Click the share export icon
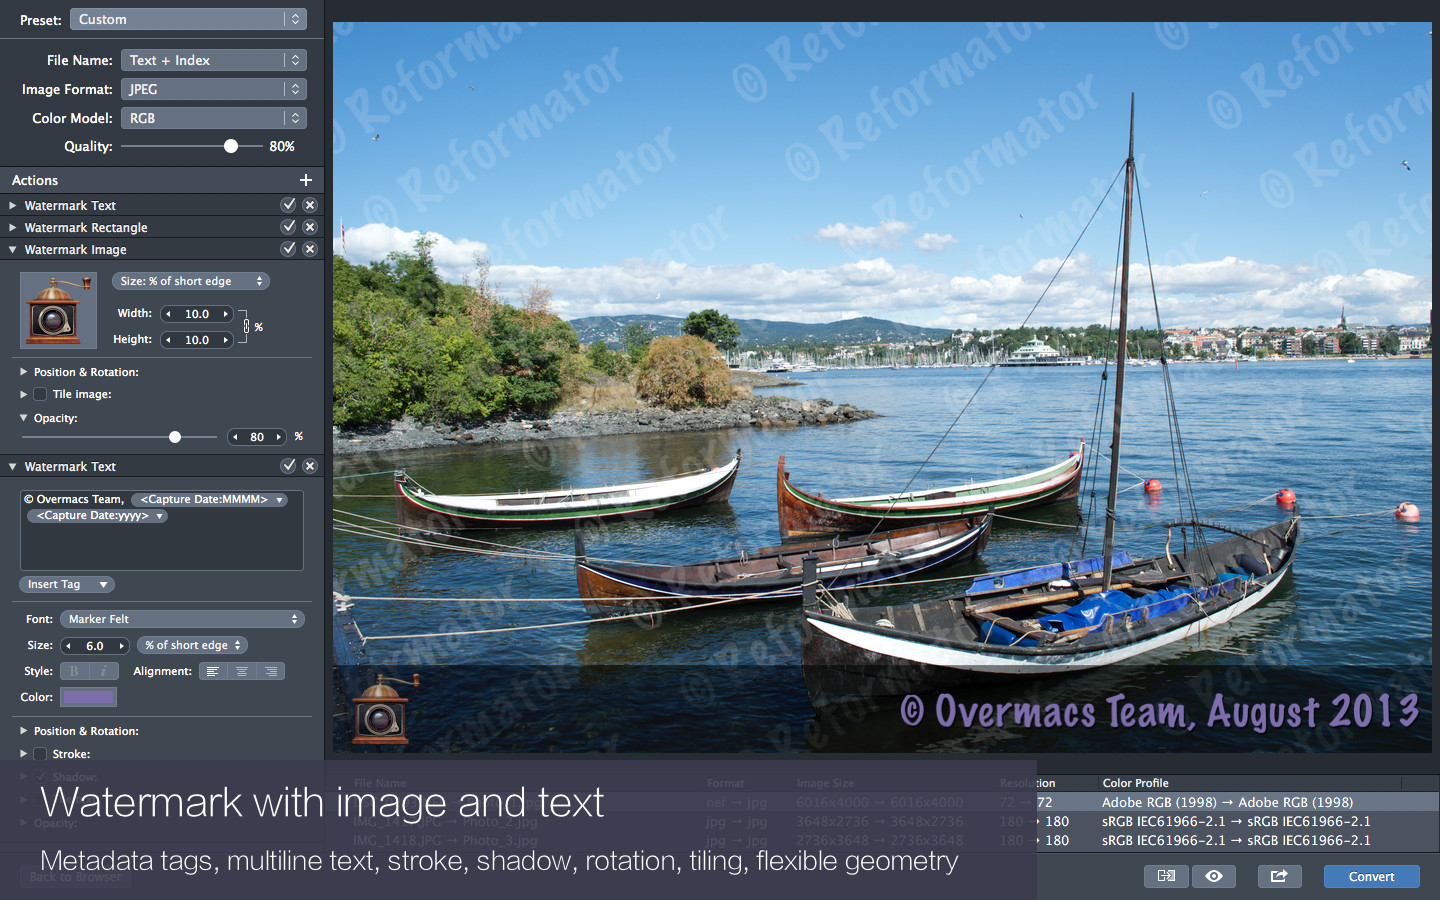 click(1279, 876)
